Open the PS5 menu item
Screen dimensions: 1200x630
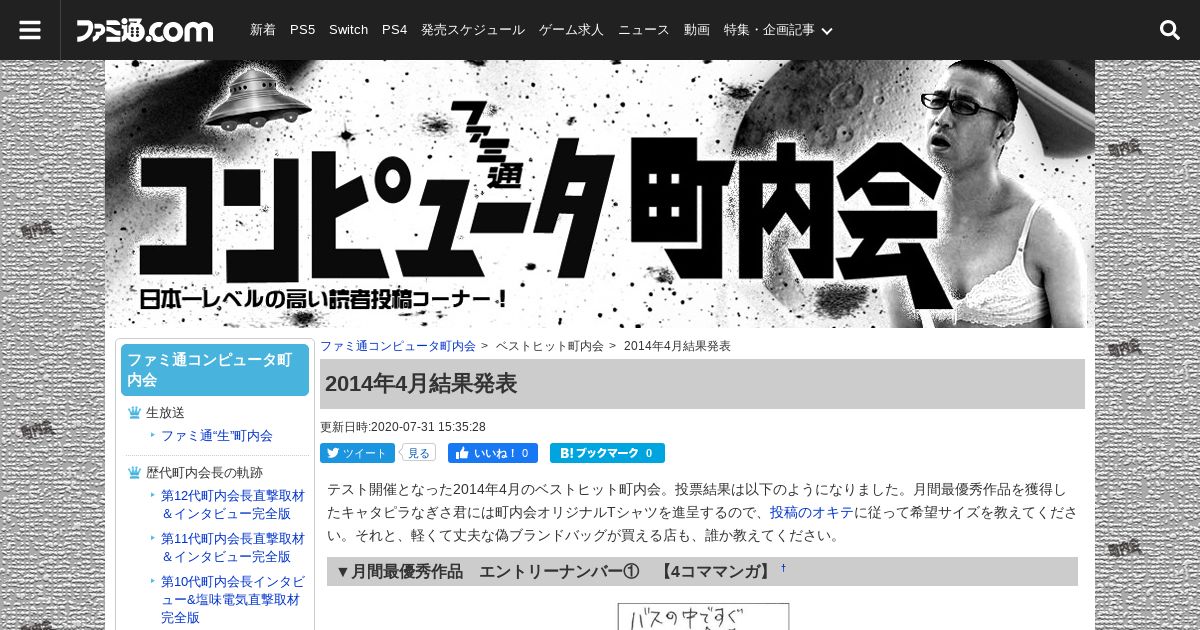pyautogui.click(x=302, y=30)
